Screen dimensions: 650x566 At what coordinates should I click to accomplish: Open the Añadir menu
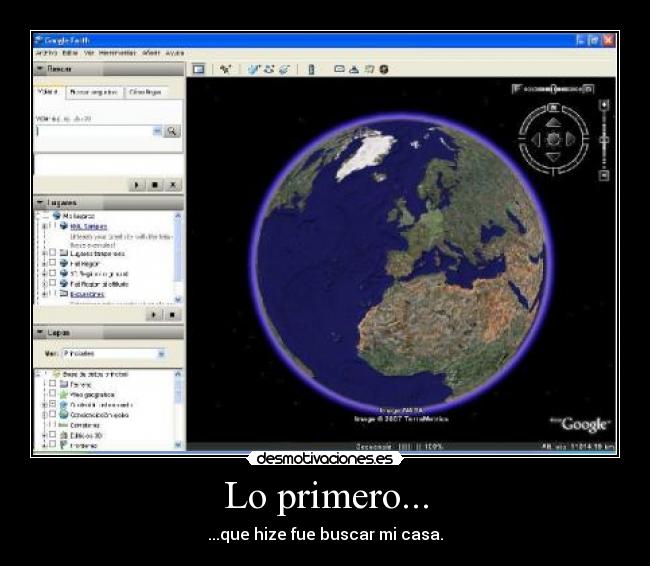point(151,53)
